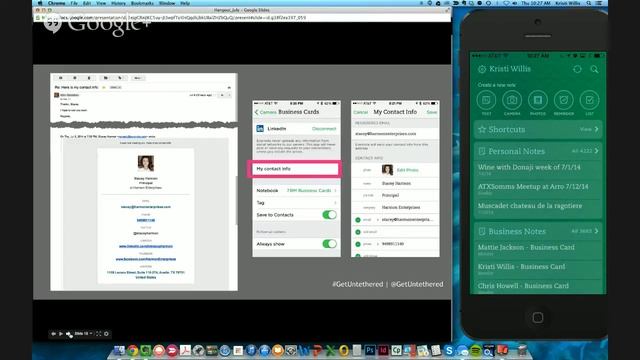Screen dimensions: 640x360
Task: Open the File menu
Action: 74,3
